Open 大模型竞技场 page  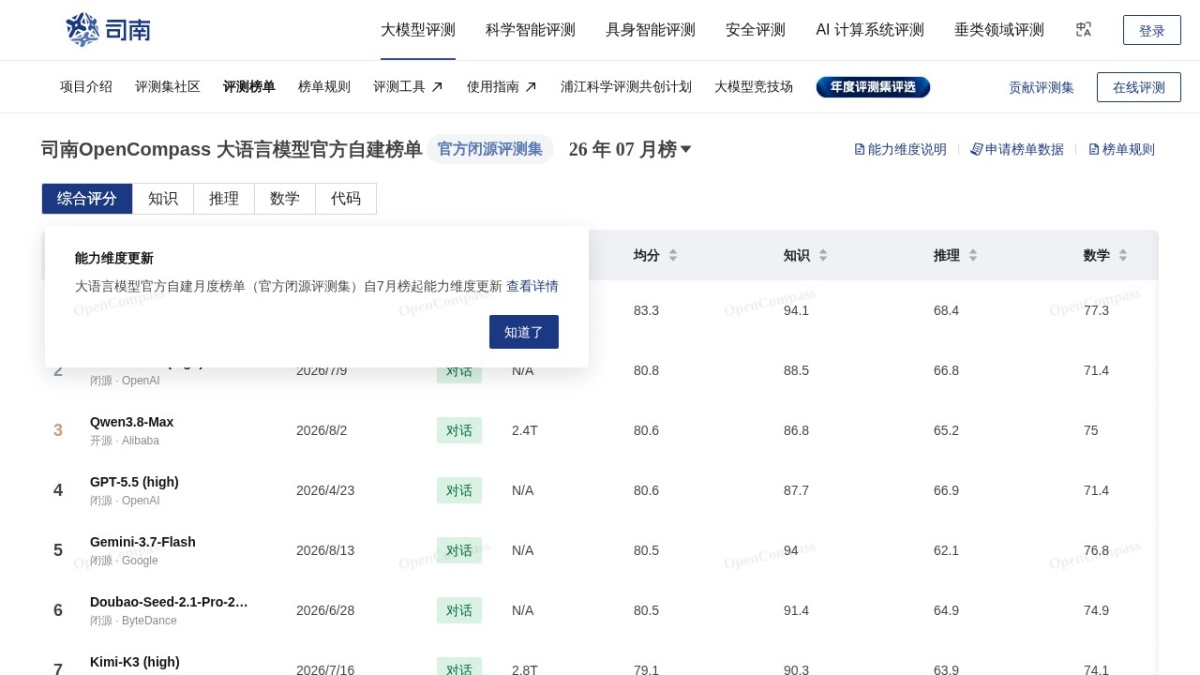[x=754, y=87]
